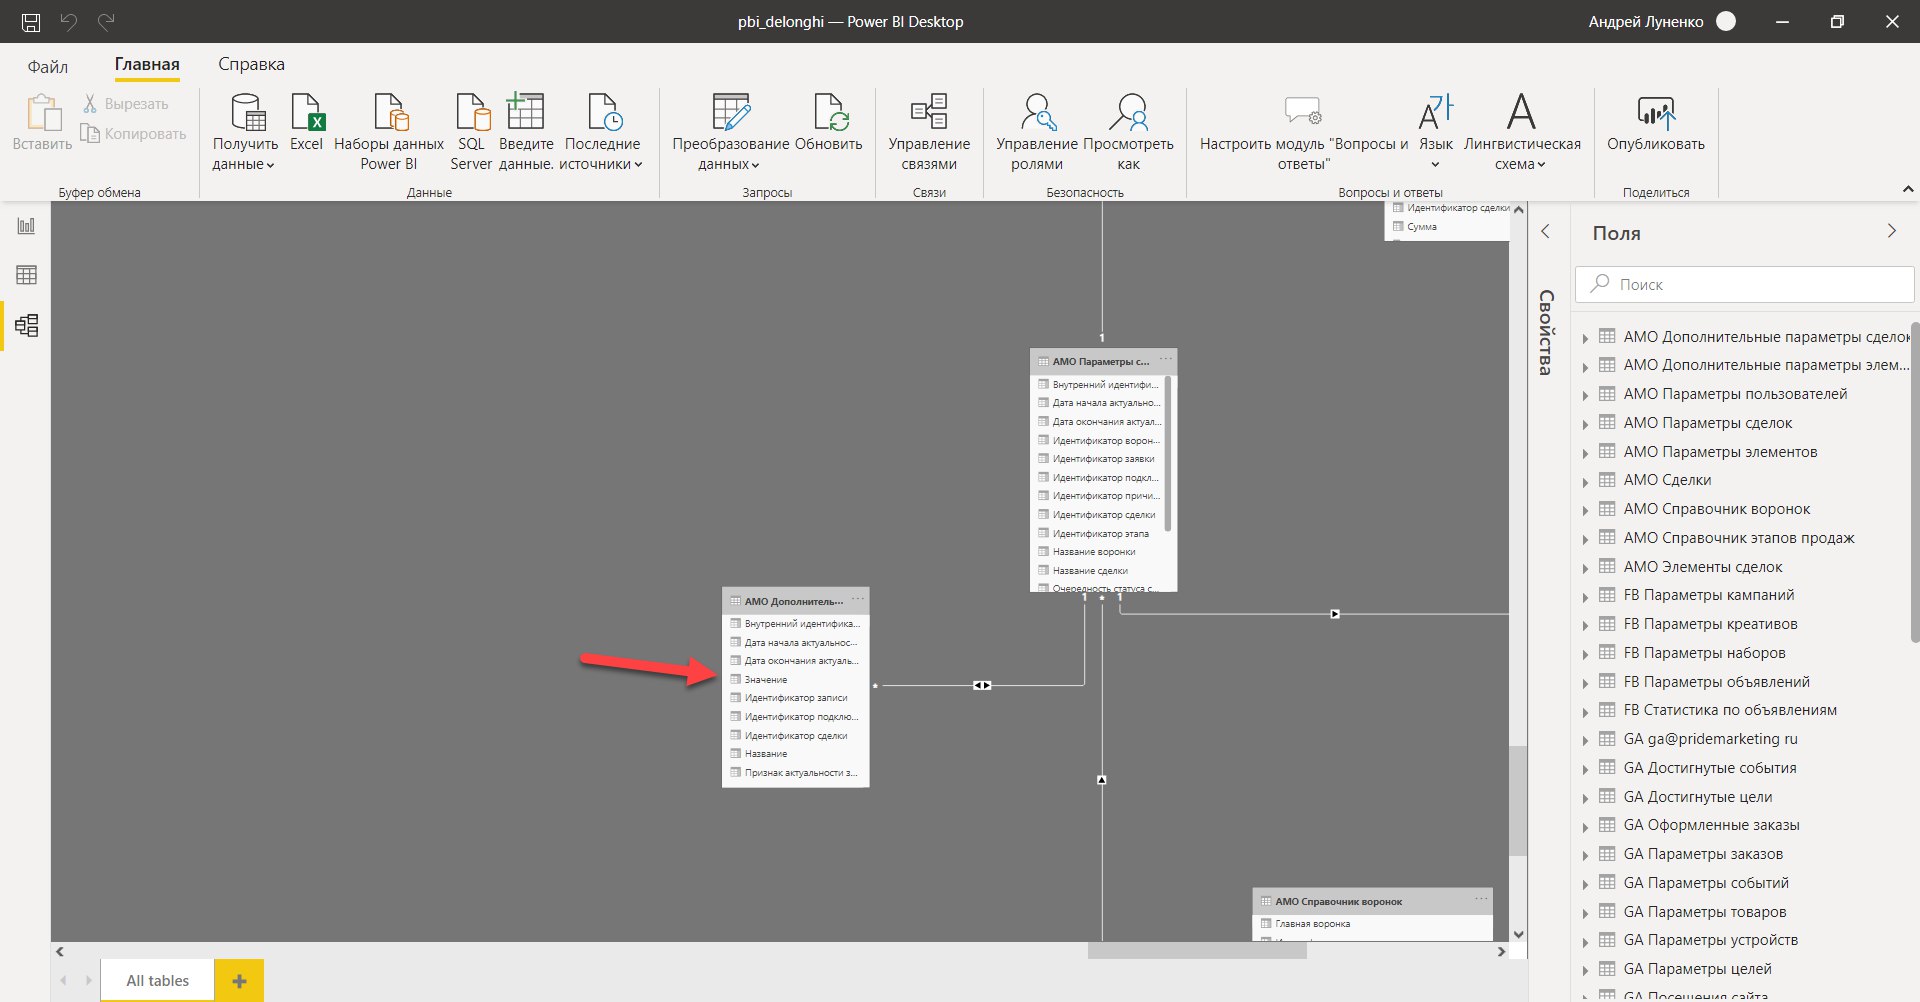
Task: Publish the report with Опубликовать
Action: [x=1656, y=122]
